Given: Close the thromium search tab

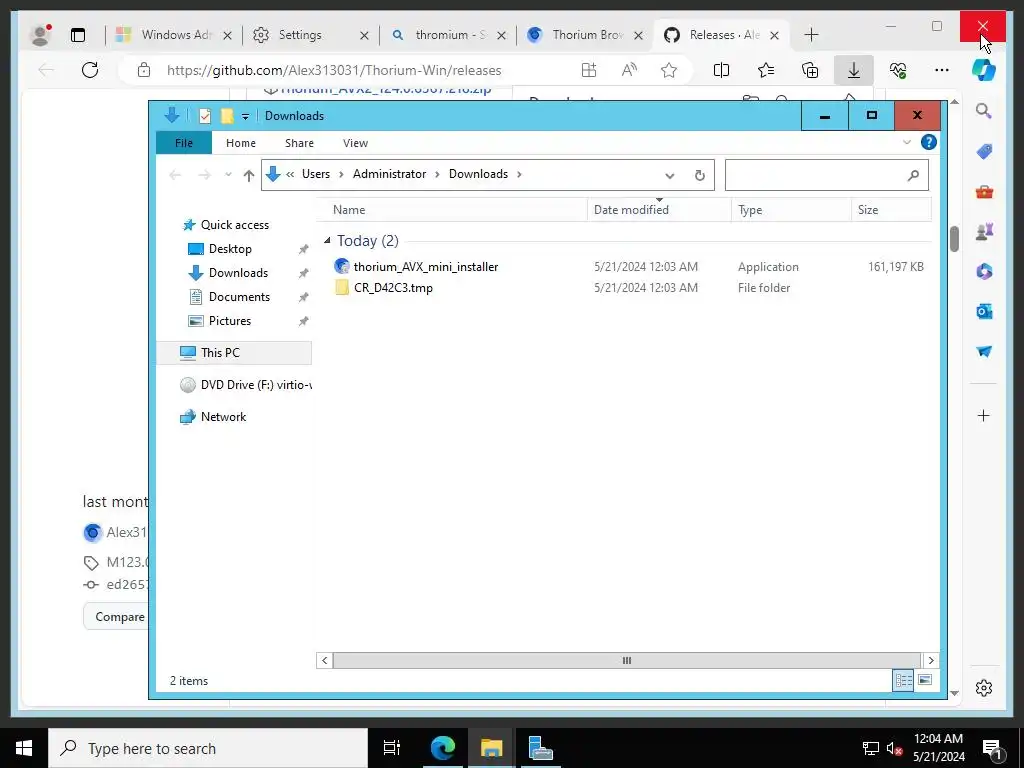Looking at the screenshot, I should 502,35.
